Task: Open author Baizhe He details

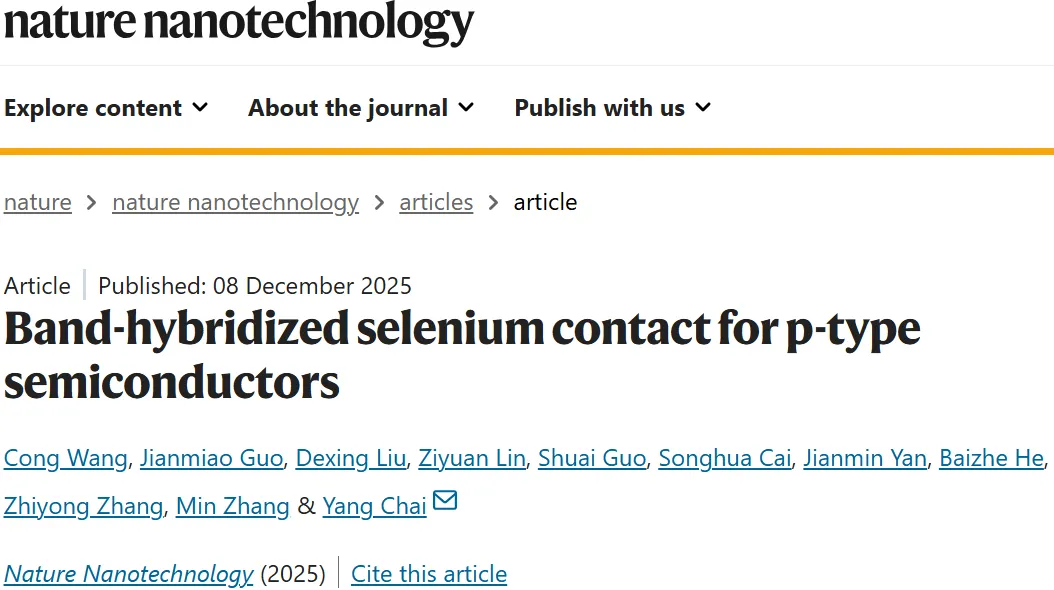Action: point(991,458)
